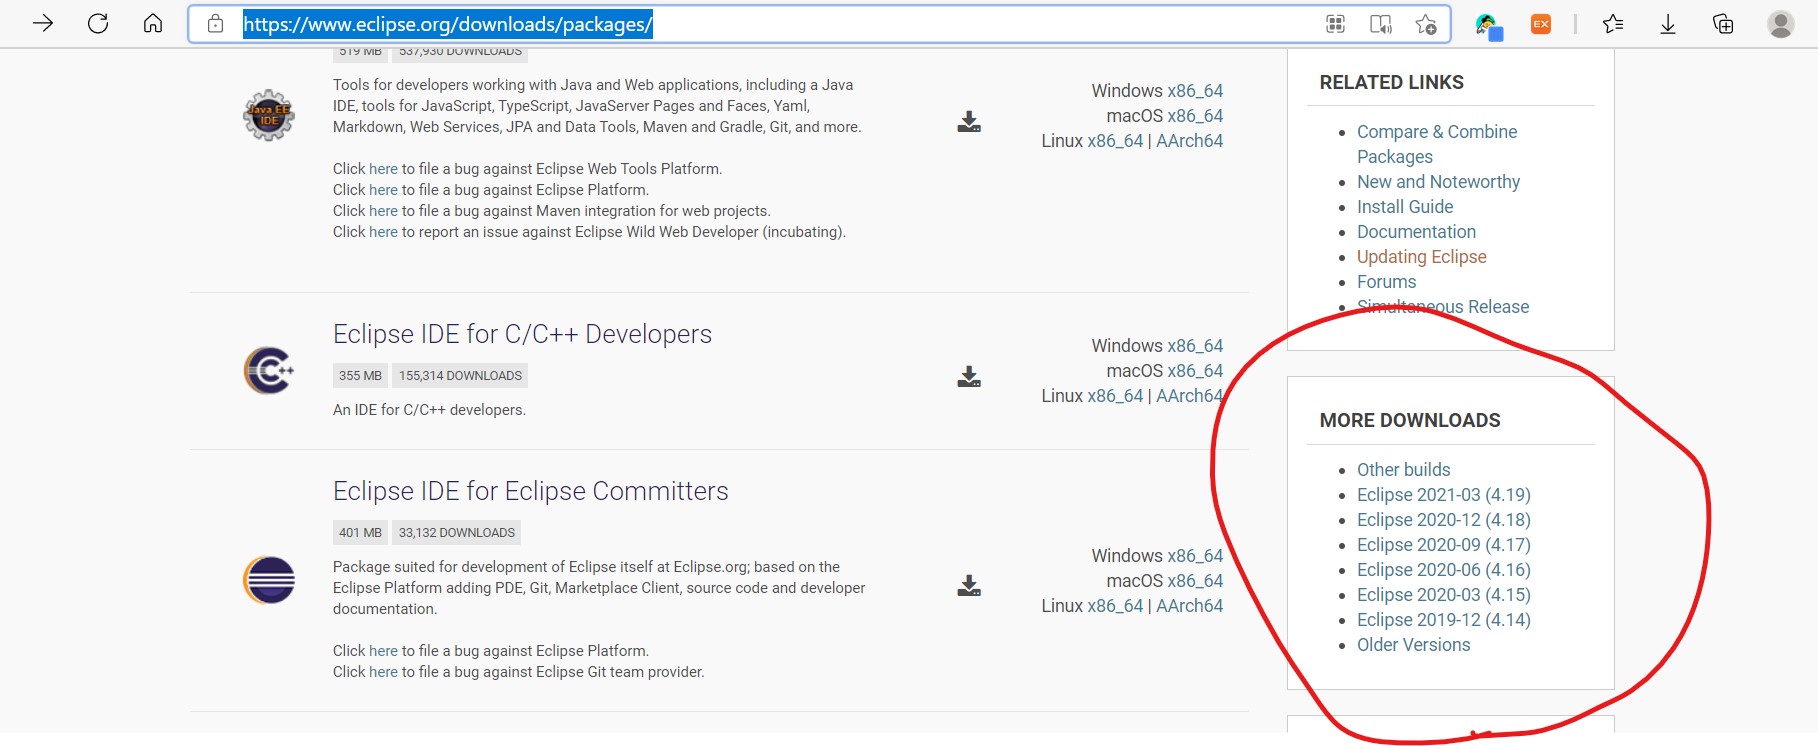Open the Forums link
1818x746 pixels.
pos(1386,282)
